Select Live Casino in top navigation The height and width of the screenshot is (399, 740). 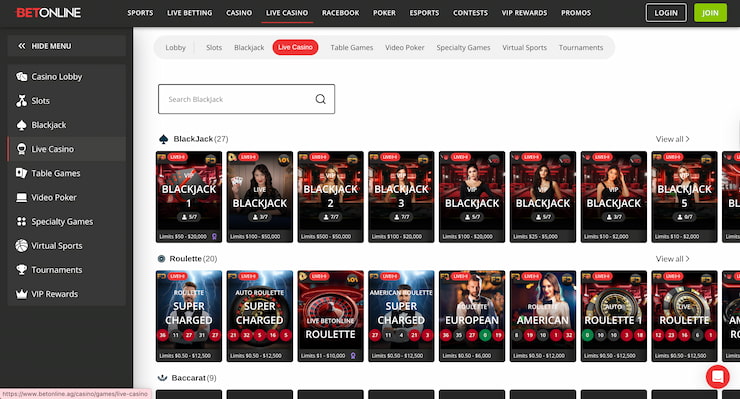(287, 13)
